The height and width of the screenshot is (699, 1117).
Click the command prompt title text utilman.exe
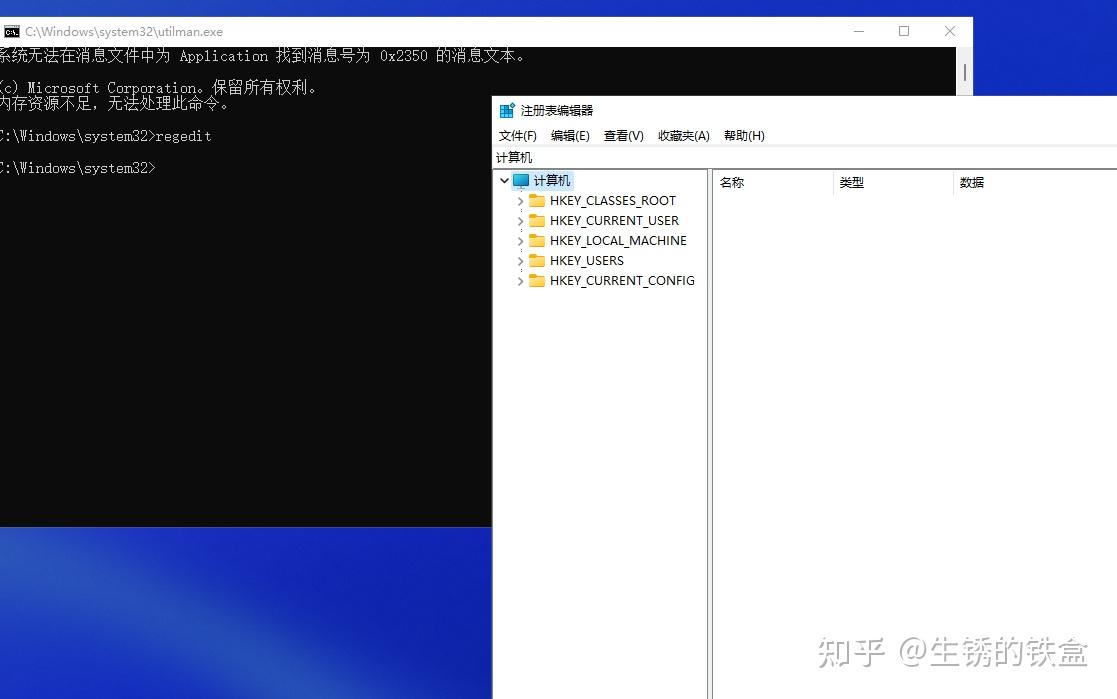pyautogui.click(x=124, y=31)
